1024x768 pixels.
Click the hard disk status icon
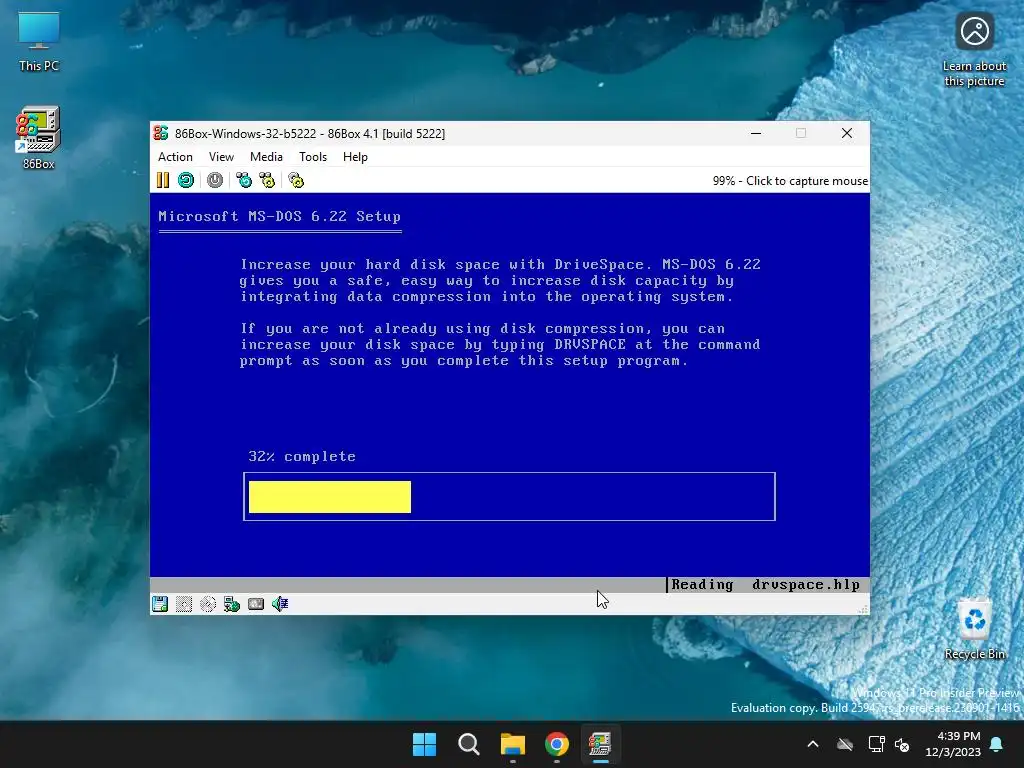click(x=256, y=604)
